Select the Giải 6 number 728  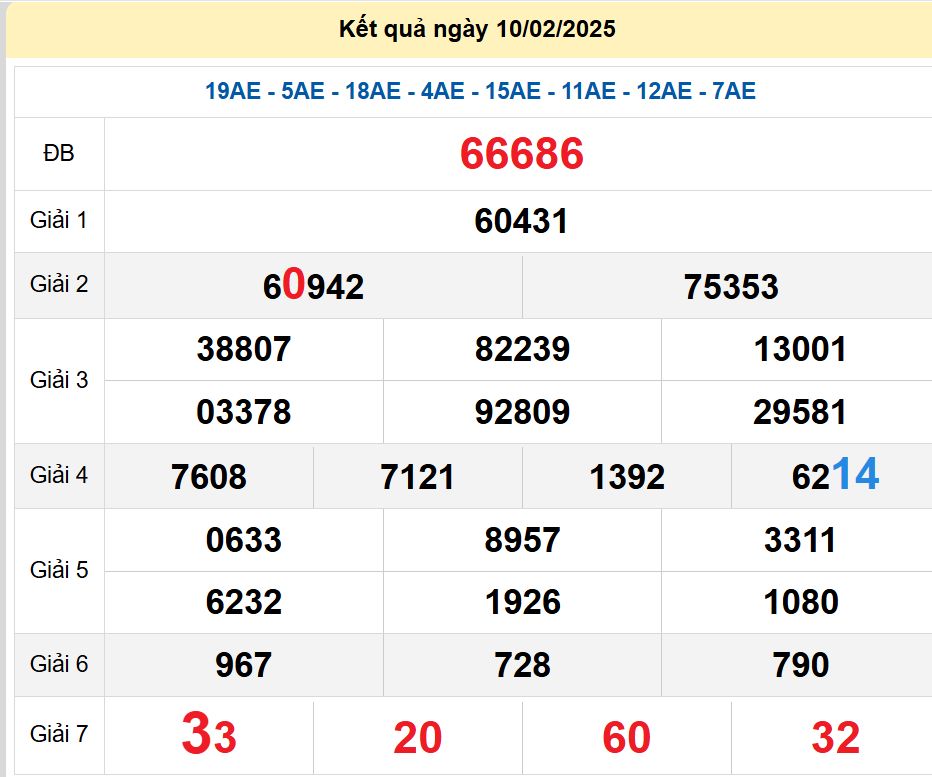coord(522,665)
